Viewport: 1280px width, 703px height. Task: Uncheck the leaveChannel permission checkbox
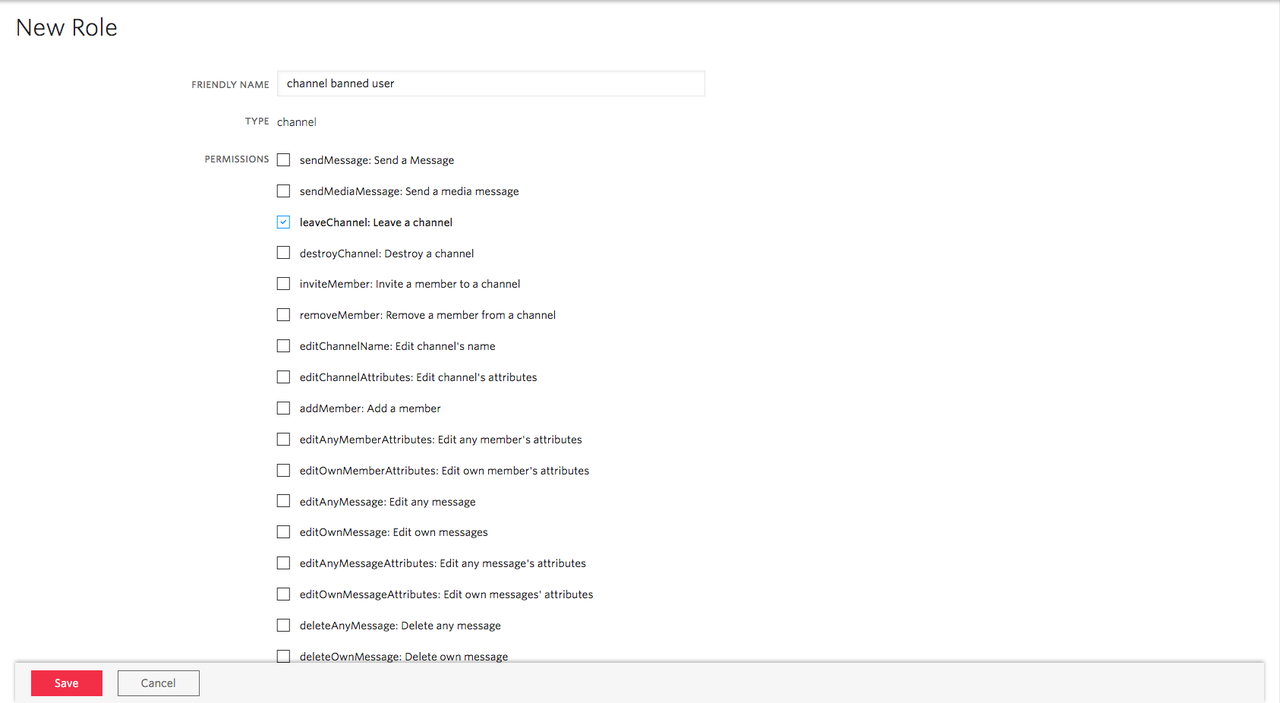(284, 222)
